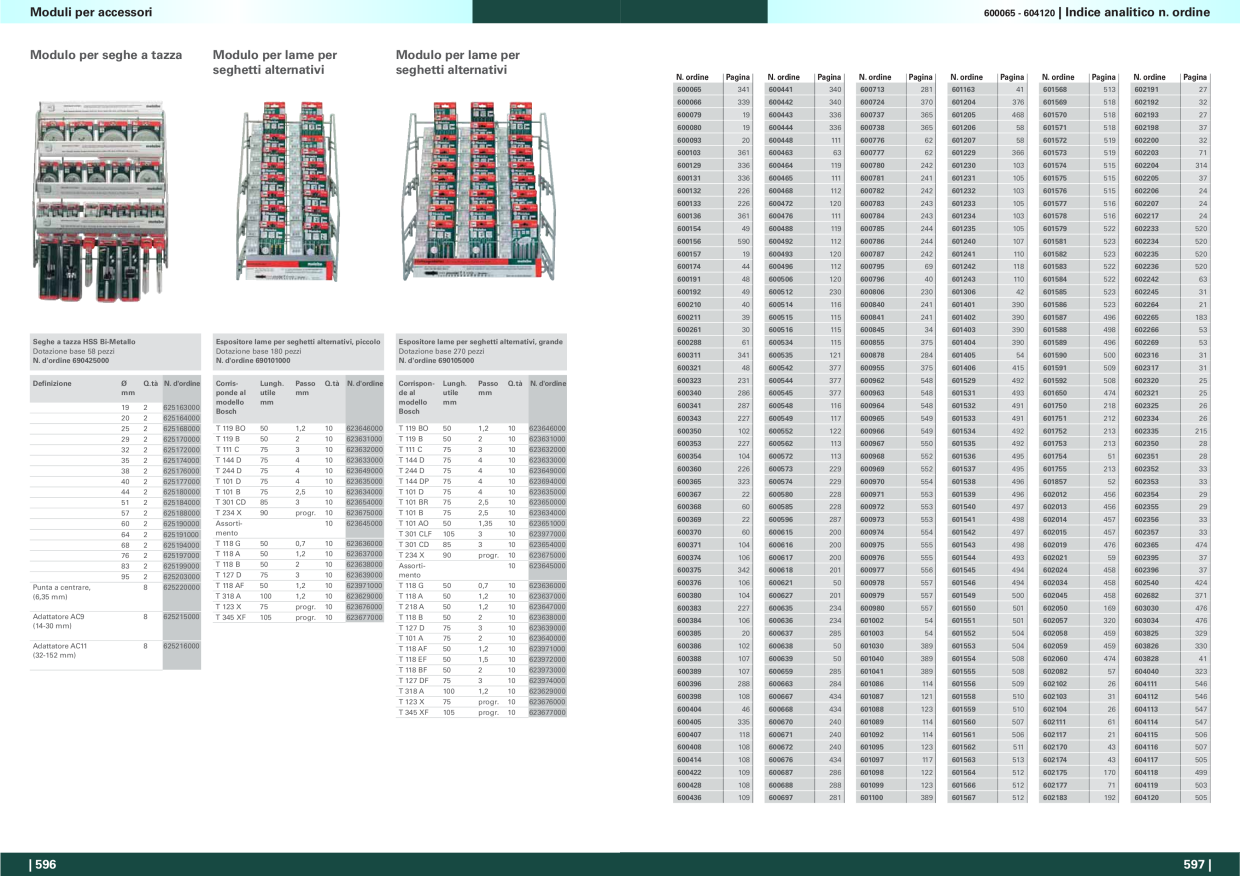Click model 'T 301 CLF' row label

click(416, 534)
